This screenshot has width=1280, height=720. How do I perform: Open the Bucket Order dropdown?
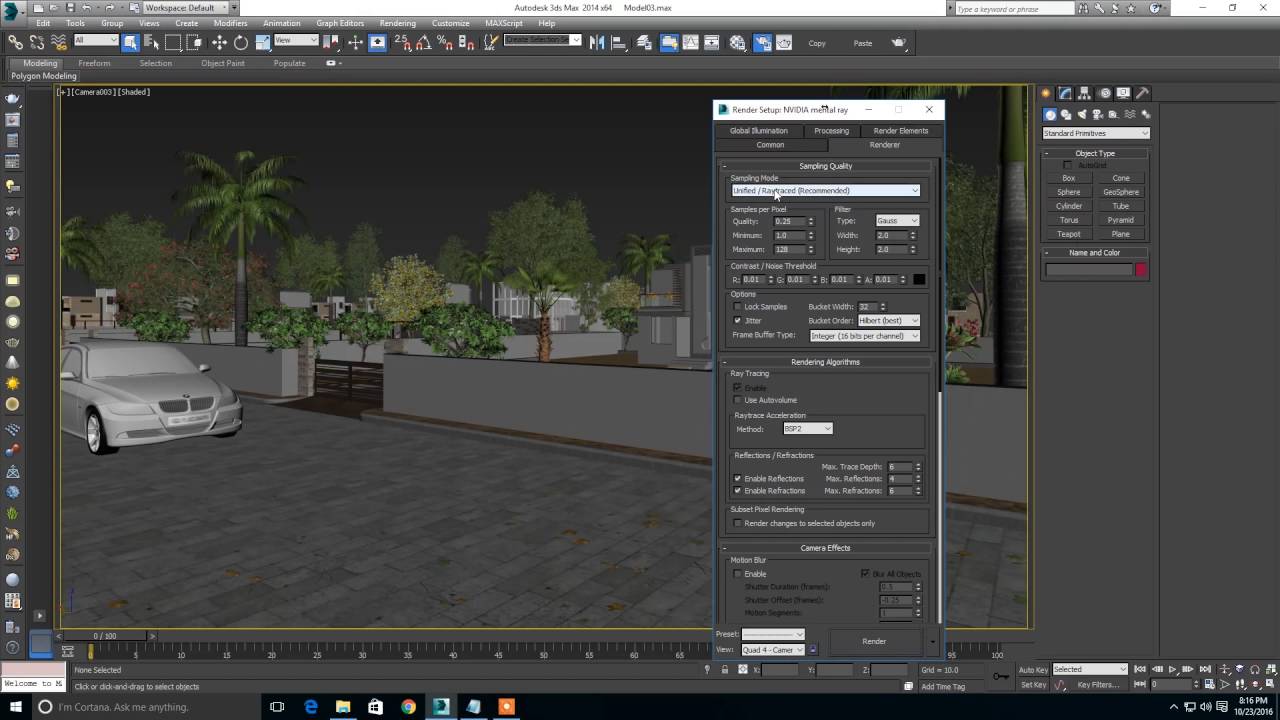[889, 321]
